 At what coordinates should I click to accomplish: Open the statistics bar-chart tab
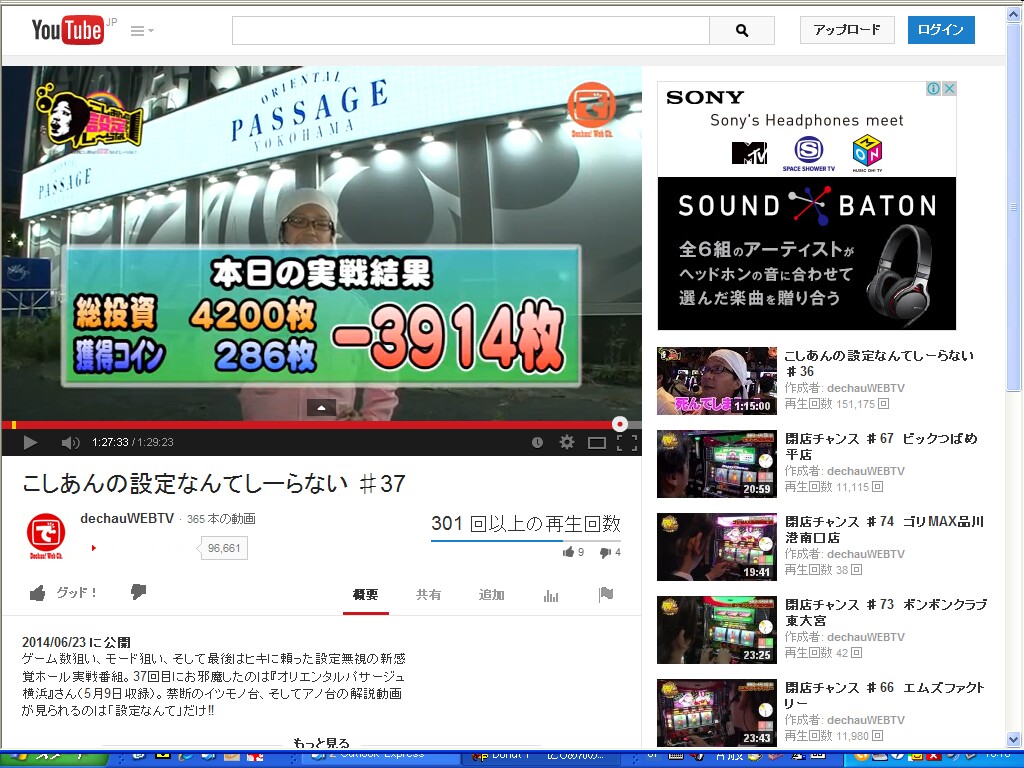coord(551,595)
